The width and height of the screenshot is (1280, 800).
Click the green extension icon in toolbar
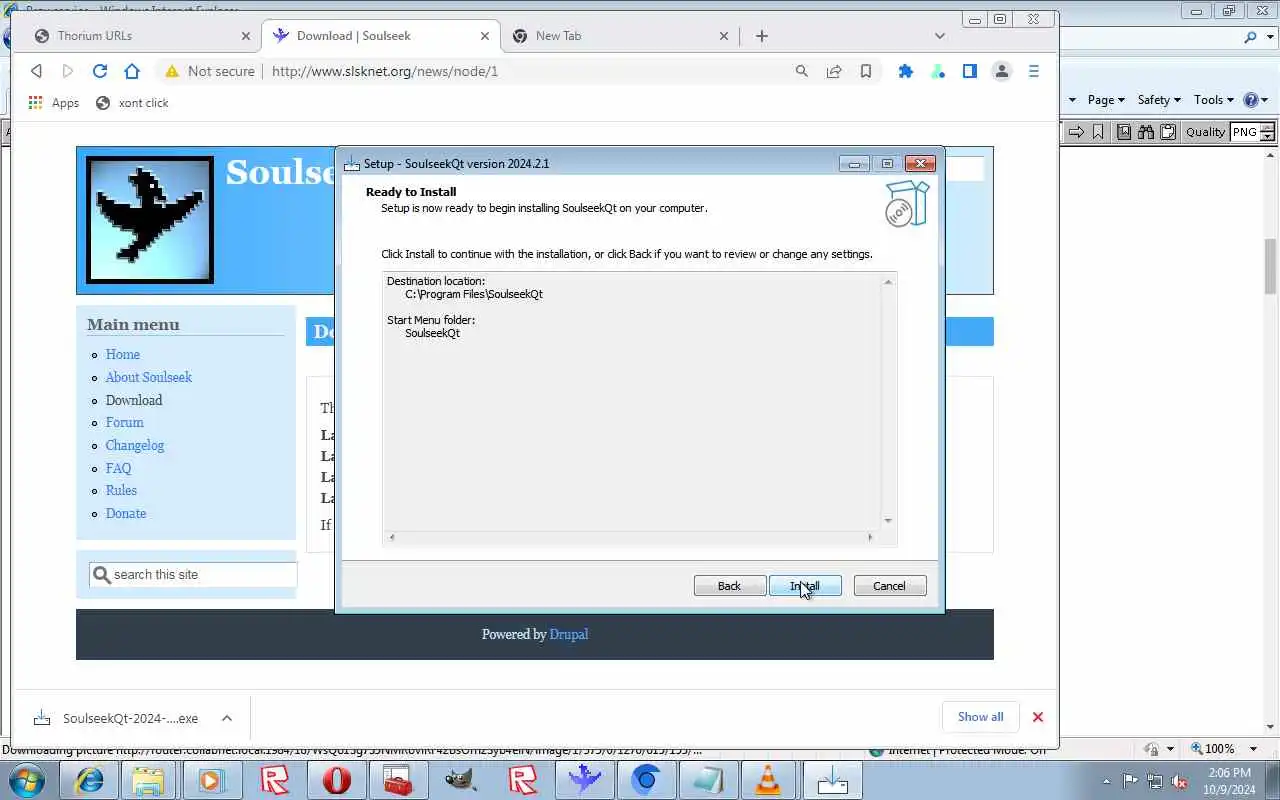938,71
